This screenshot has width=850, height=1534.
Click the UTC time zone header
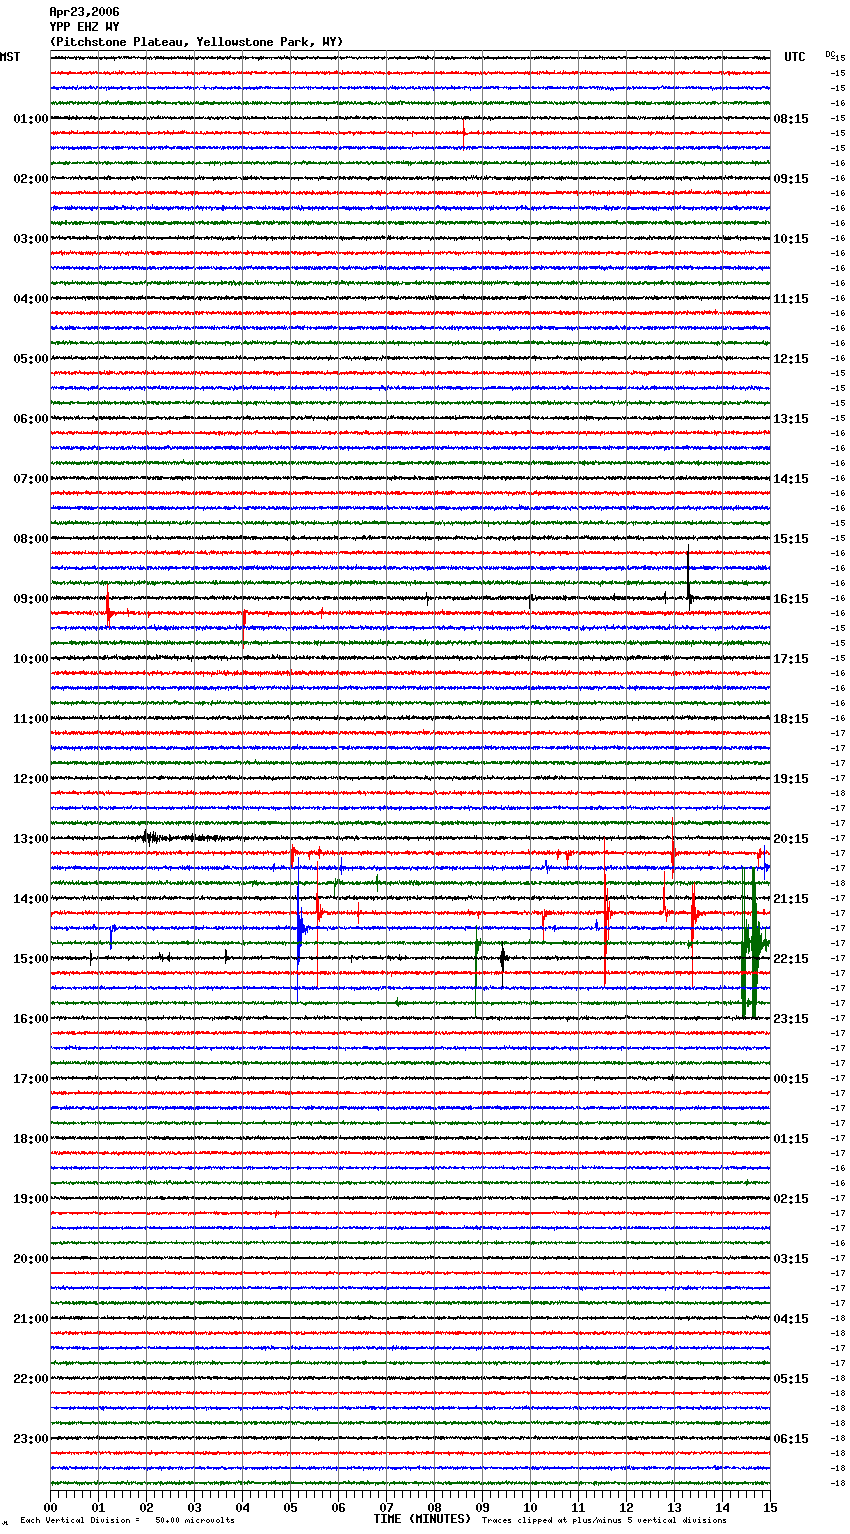(795, 57)
